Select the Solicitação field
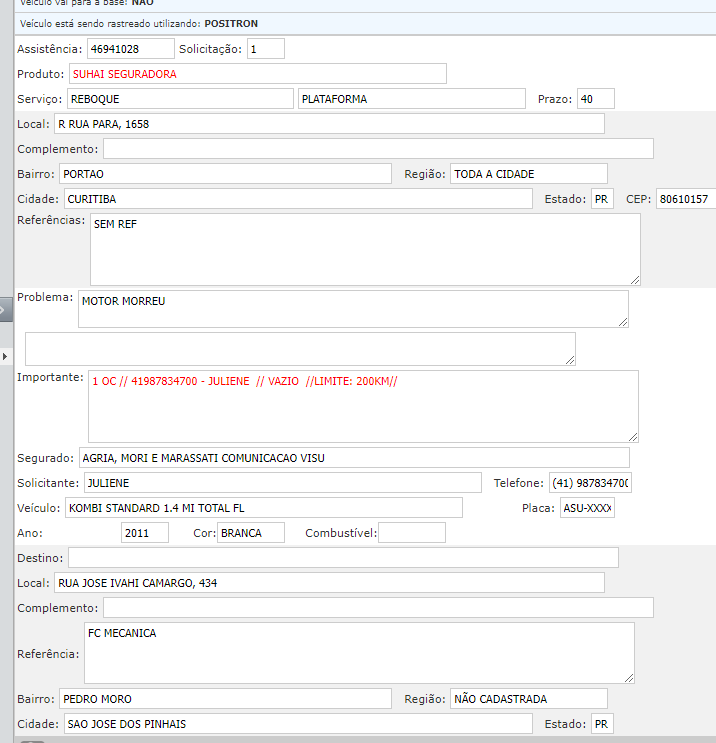The image size is (716, 743). (x=265, y=49)
